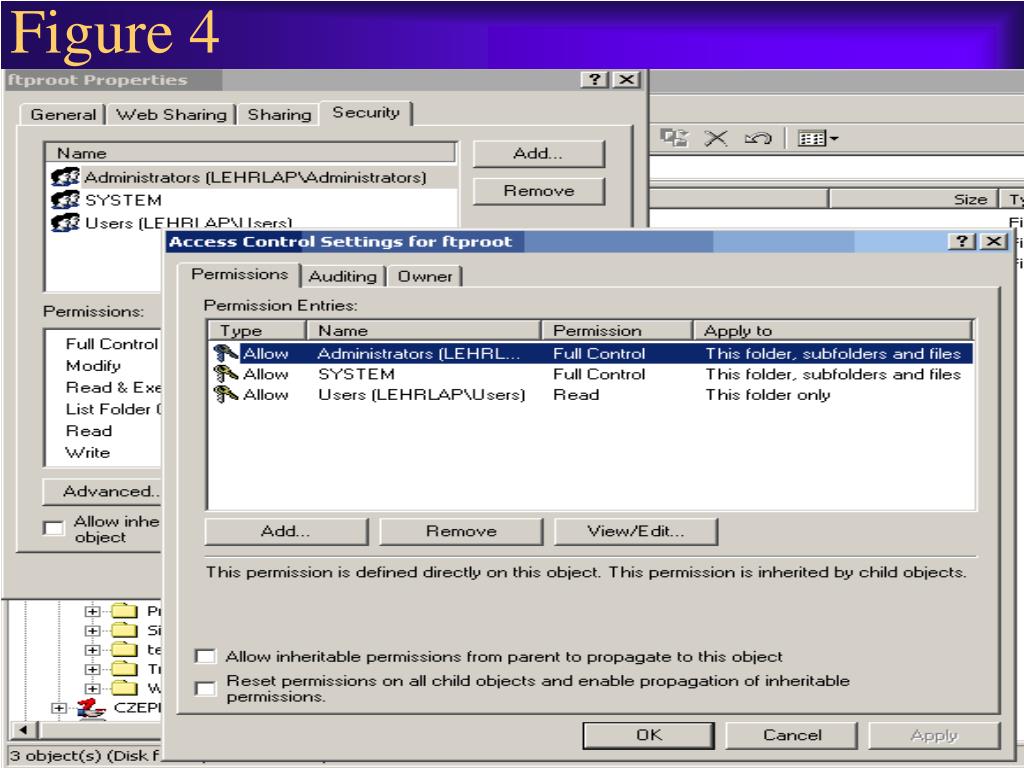Sort entries by Apply to column header
This screenshot has width=1024, height=768.
coord(833,330)
